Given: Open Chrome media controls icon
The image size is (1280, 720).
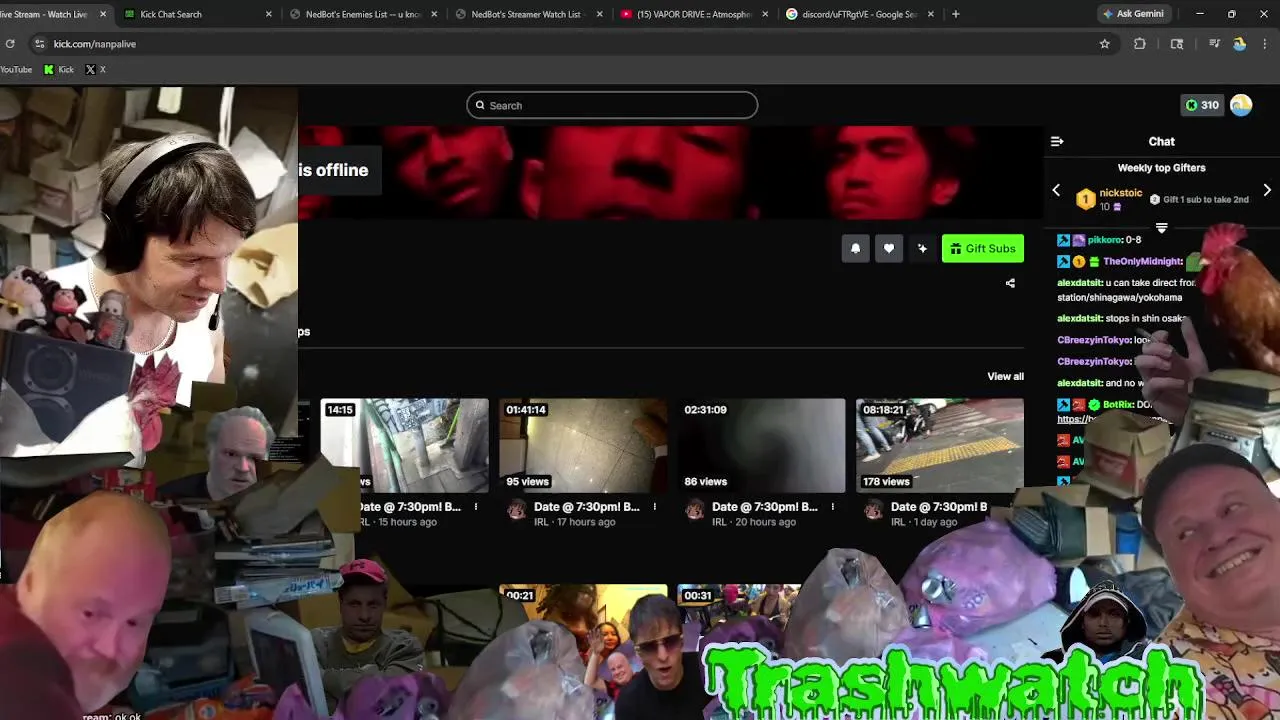Looking at the screenshot, I should click(1215, 44).
